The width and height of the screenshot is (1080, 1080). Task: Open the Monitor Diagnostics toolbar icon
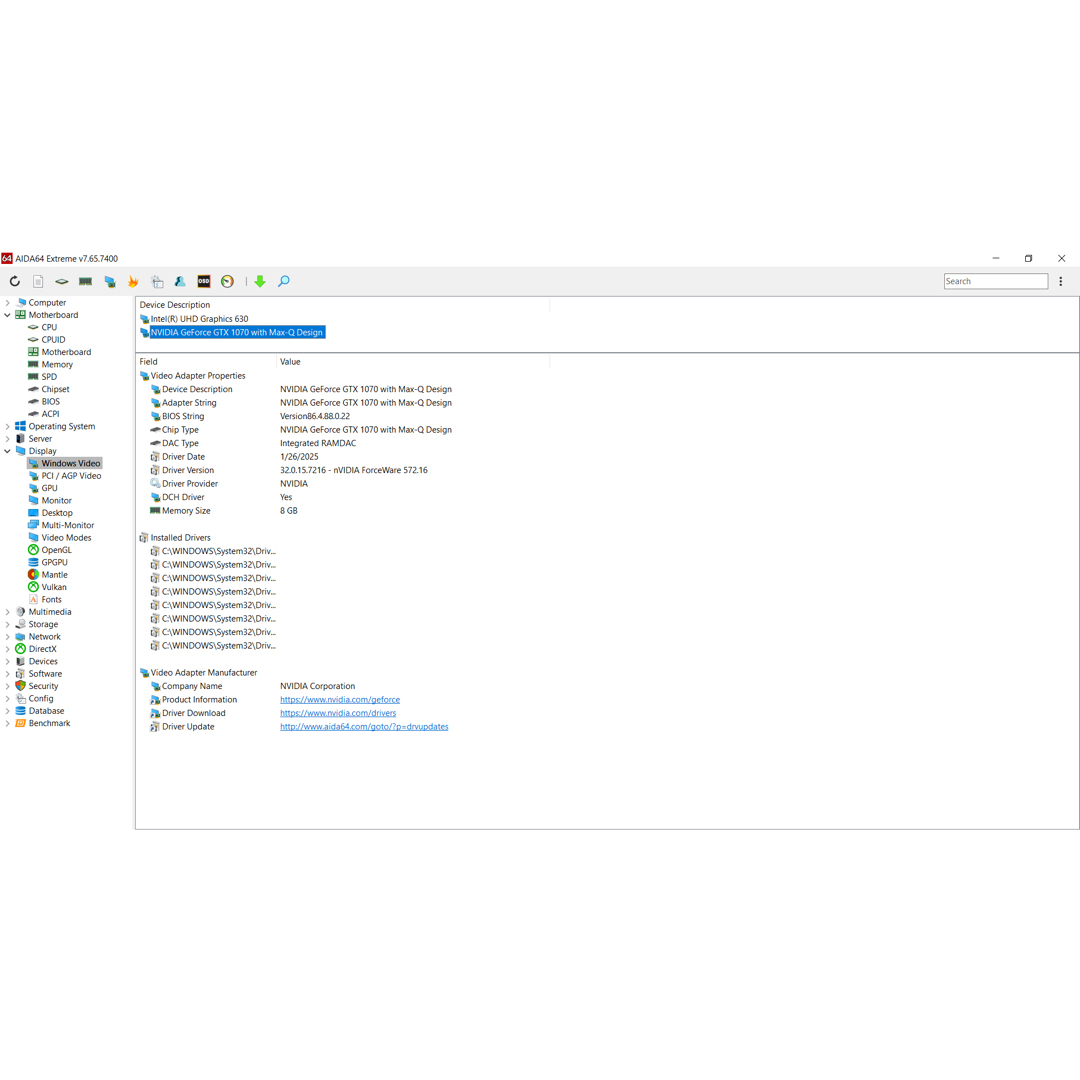[x=110, y=281]
